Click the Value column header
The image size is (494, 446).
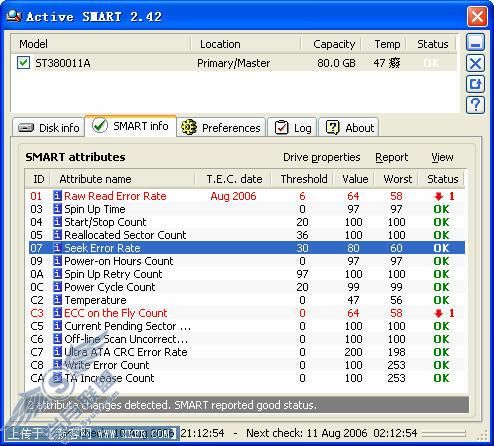[x=354, y=179]
